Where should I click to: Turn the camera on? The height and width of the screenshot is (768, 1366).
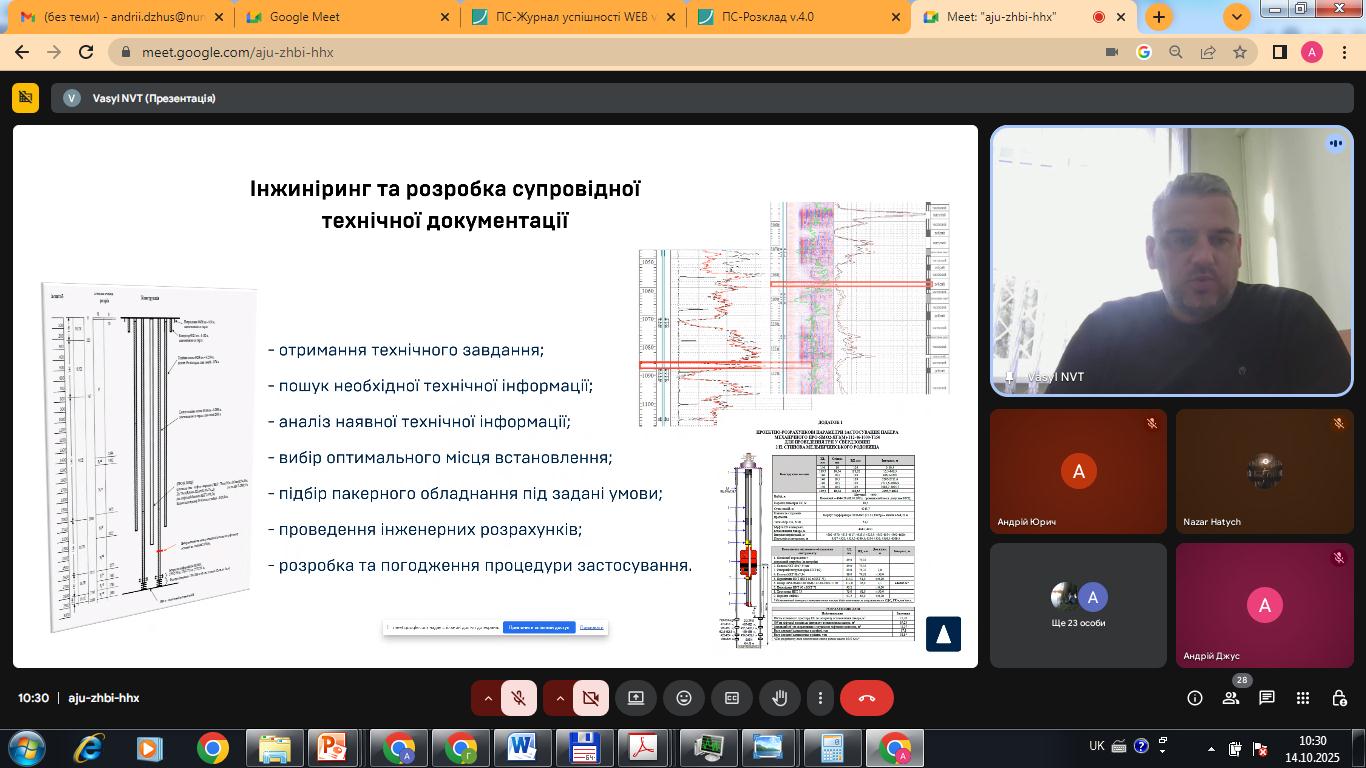point(591,698)
